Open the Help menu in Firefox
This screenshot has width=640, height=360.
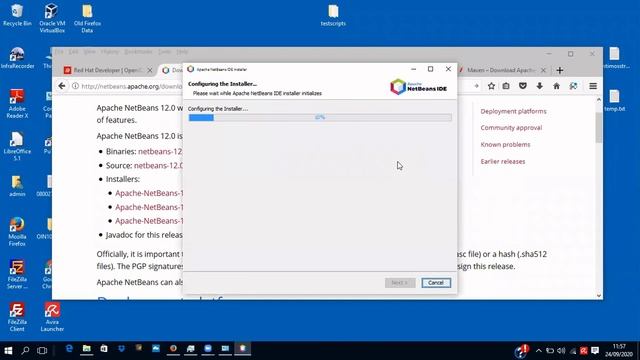(x=182, y=52)
